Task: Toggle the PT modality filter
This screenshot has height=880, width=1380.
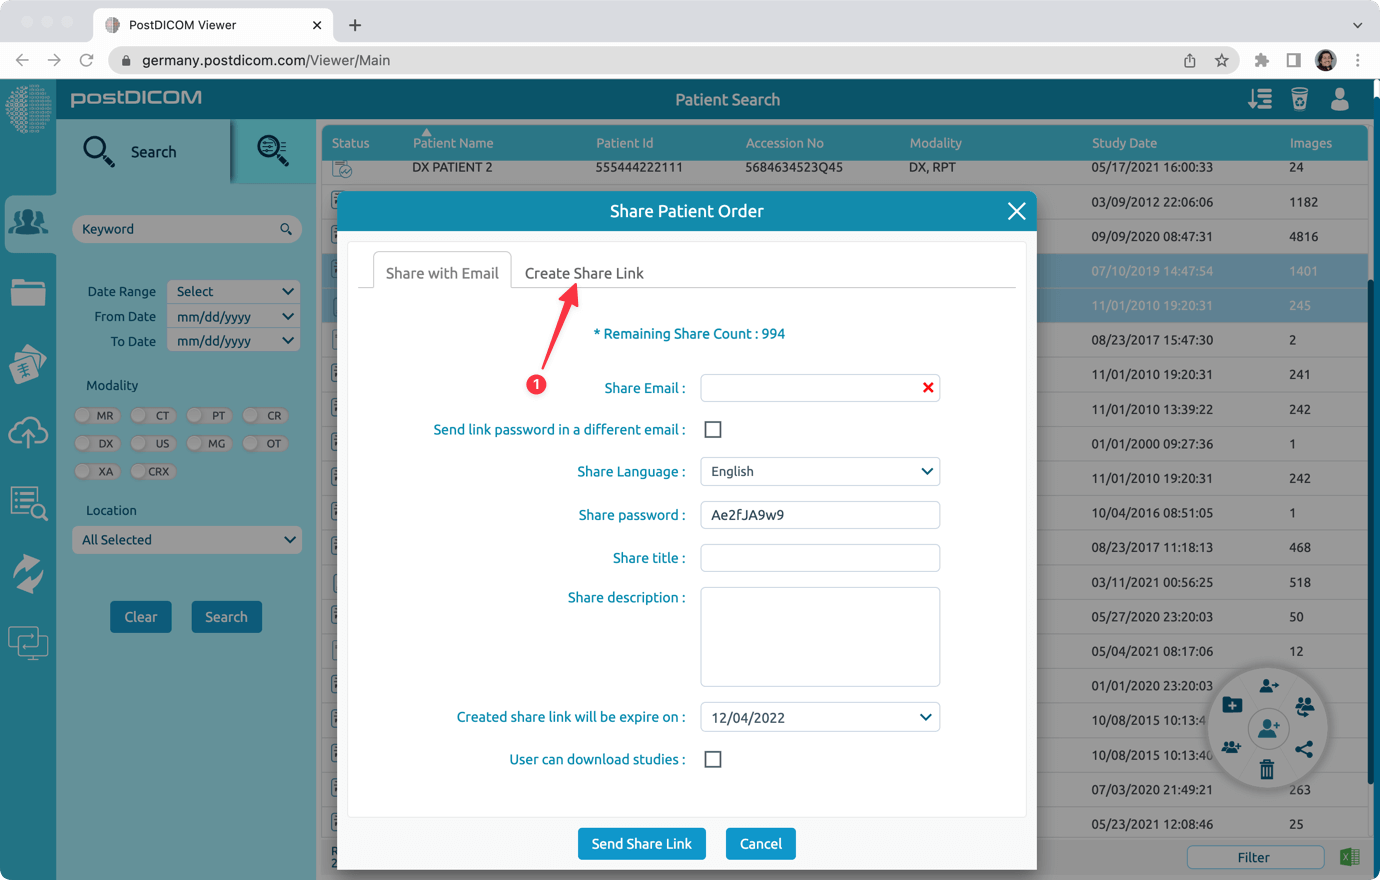Action: click(x=208, y=415)
